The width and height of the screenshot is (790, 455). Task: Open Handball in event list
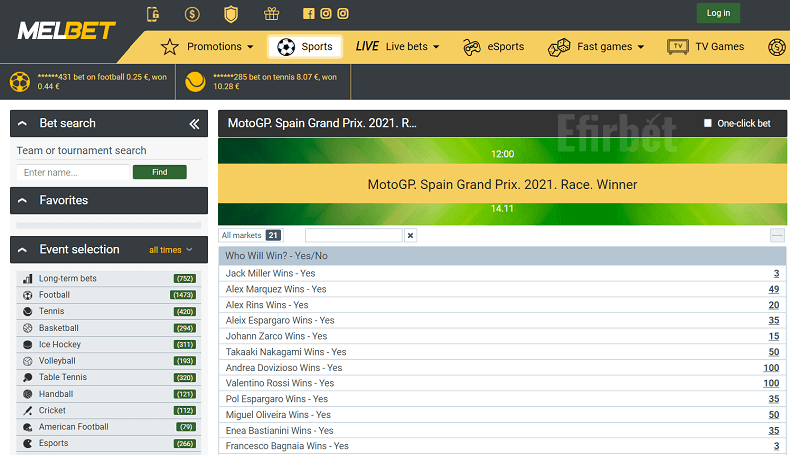pyautogui.click(x=109, y=394)
